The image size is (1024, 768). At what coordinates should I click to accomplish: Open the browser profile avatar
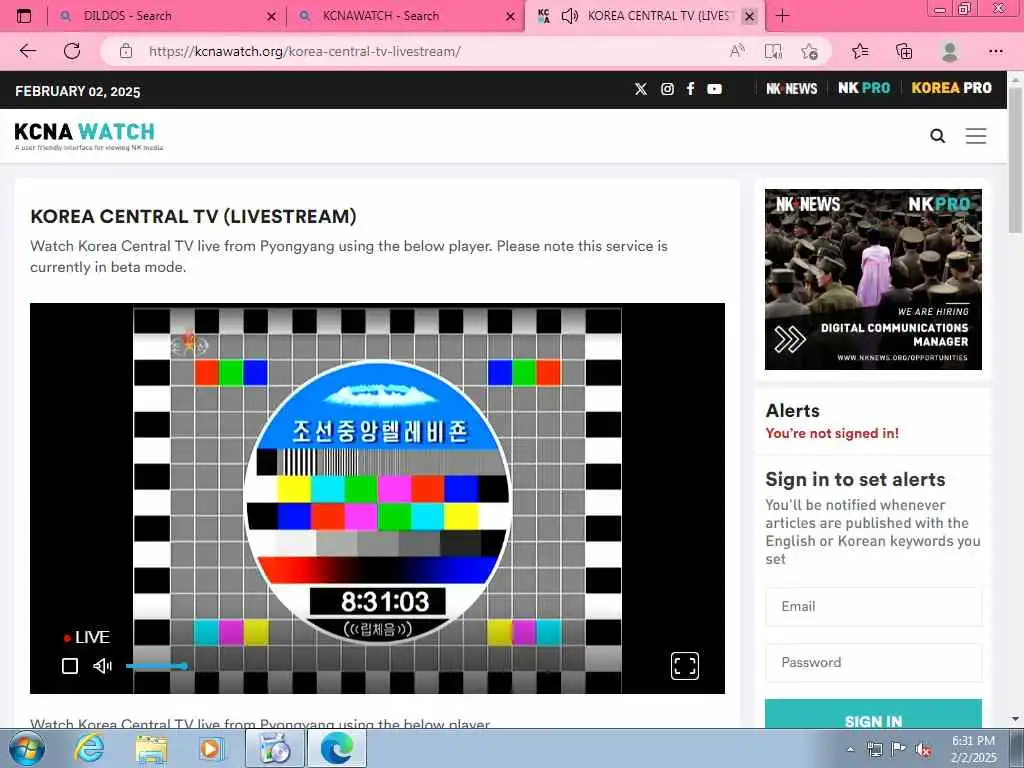pyautogui.click(x=950, y=51)
